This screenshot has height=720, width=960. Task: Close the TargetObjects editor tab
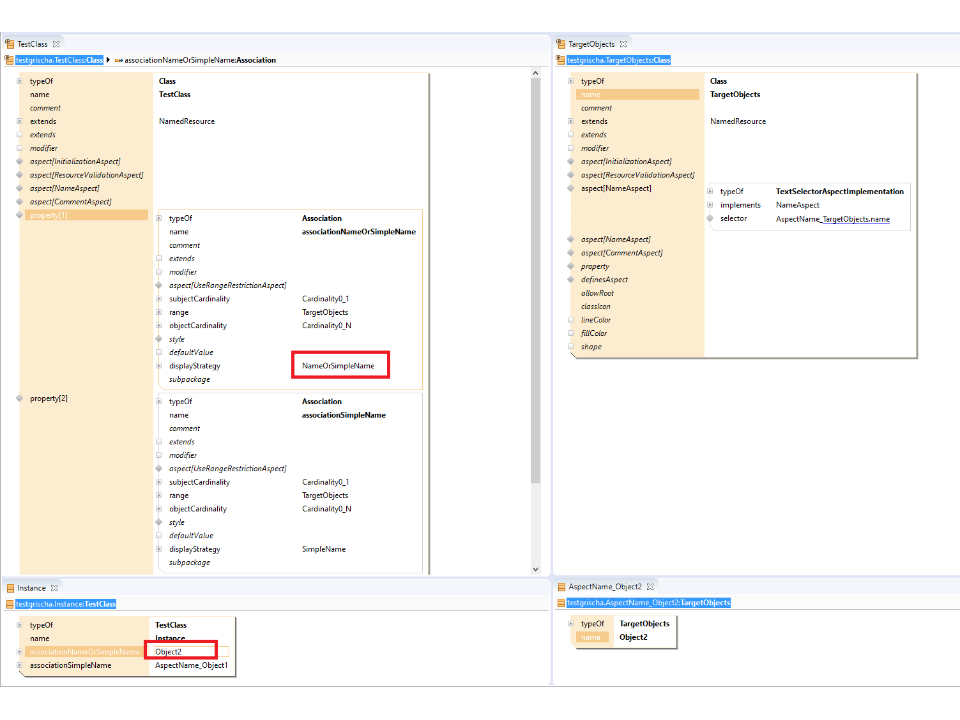[x=623, y=44]
